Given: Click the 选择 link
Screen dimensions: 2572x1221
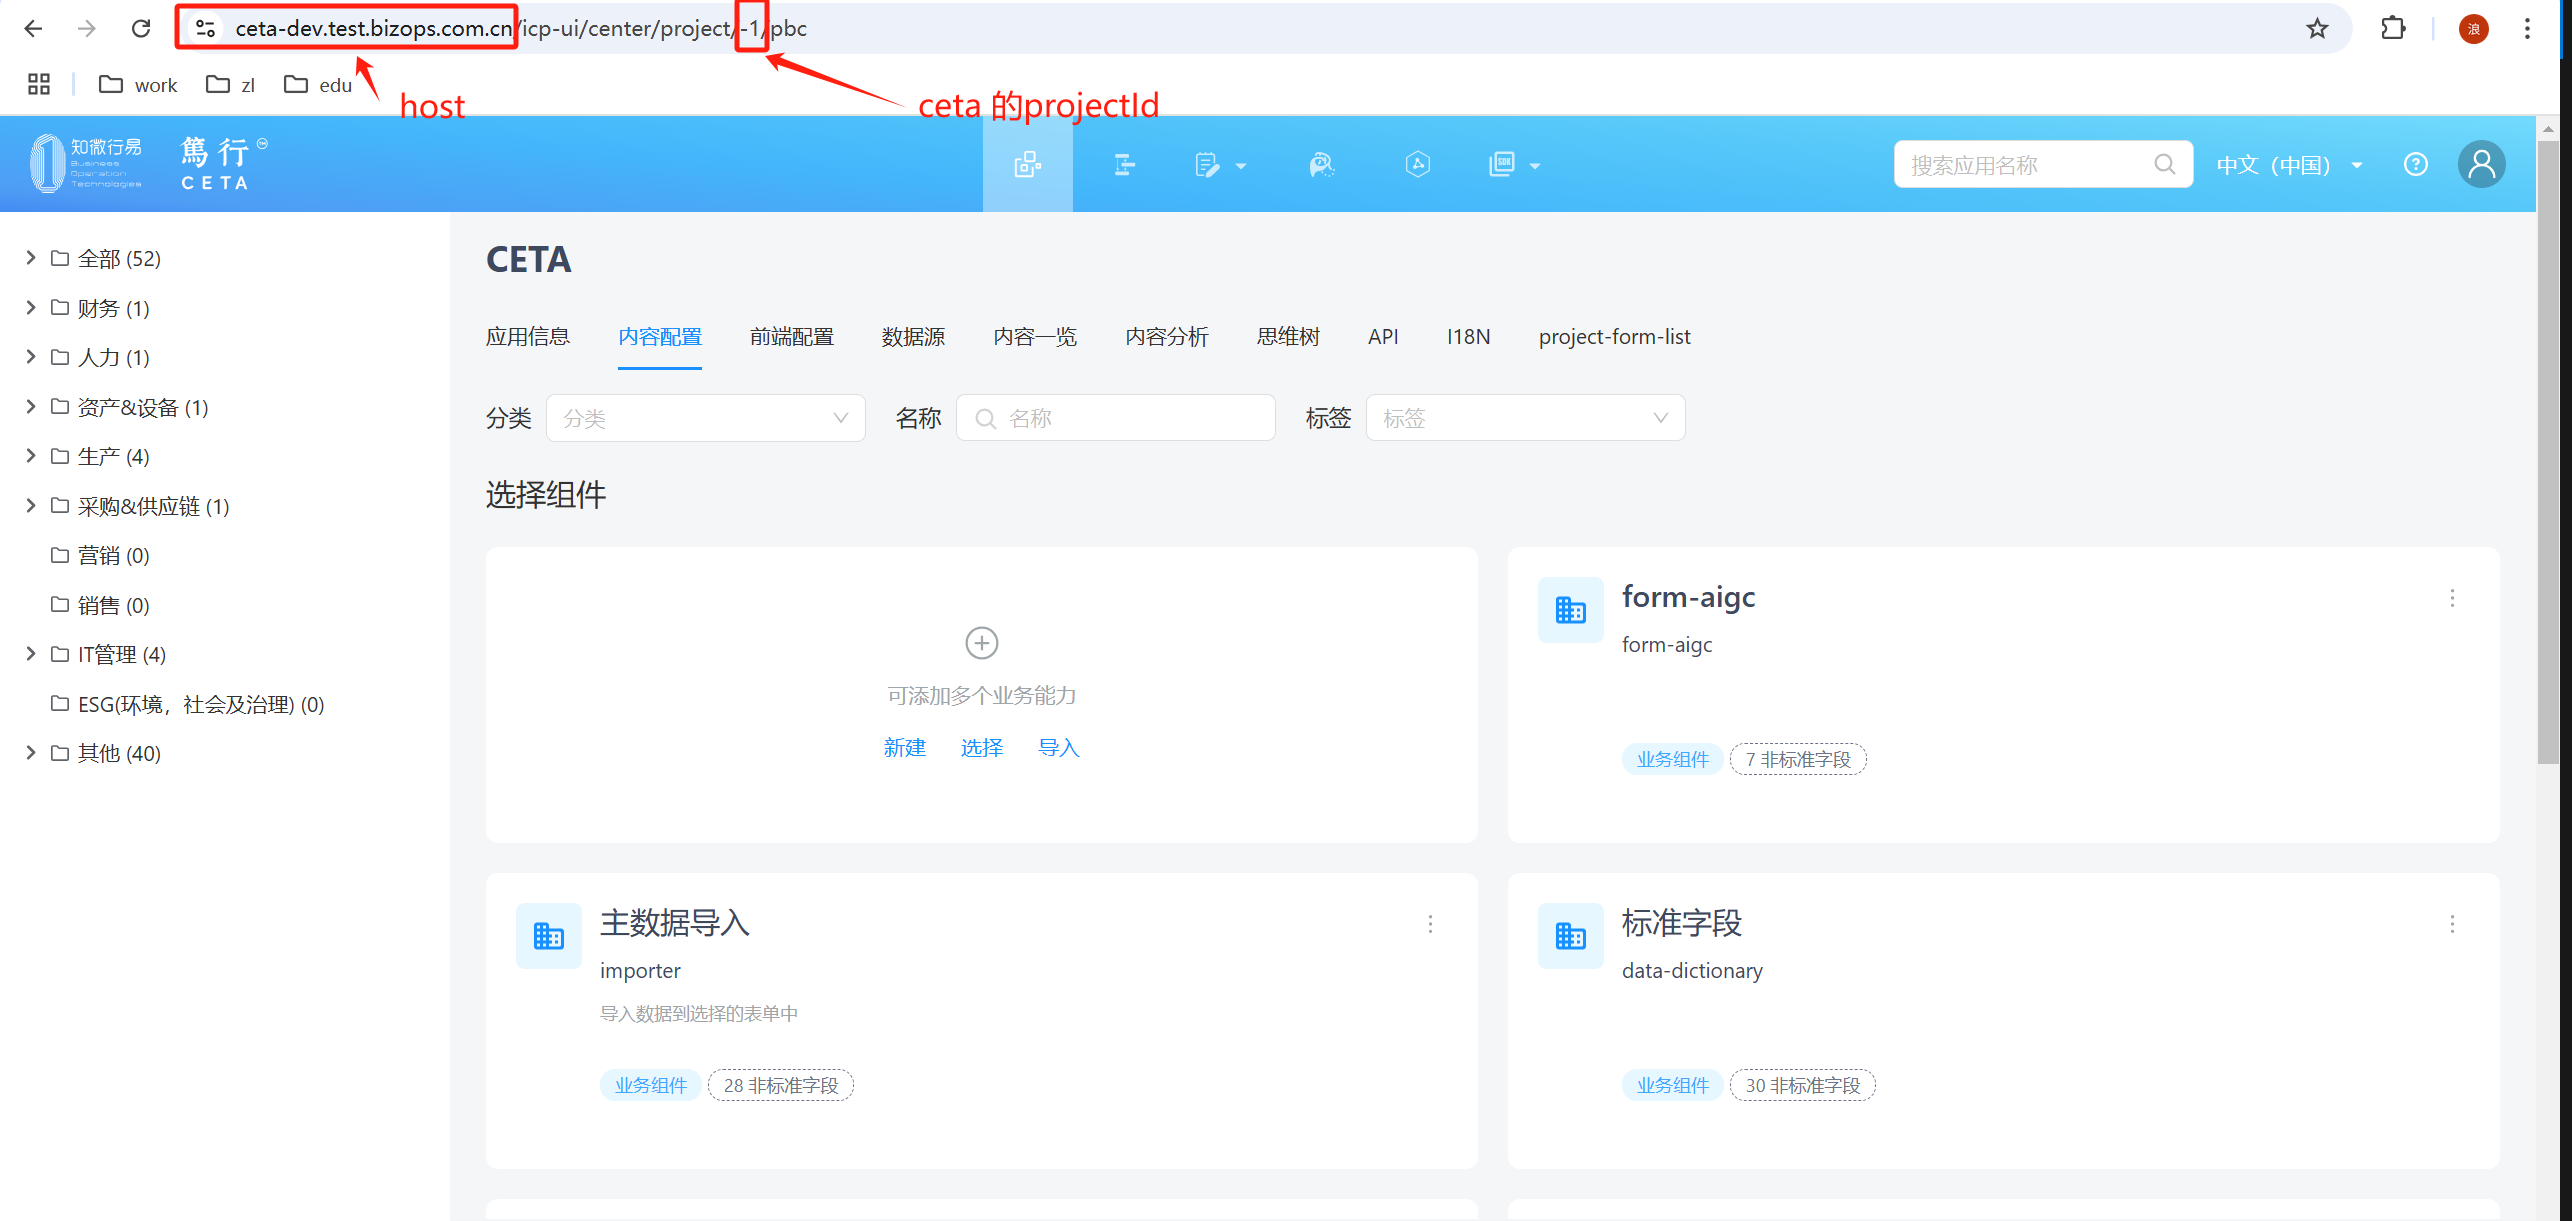Looking at the screenshot, I should pos(982,748).
